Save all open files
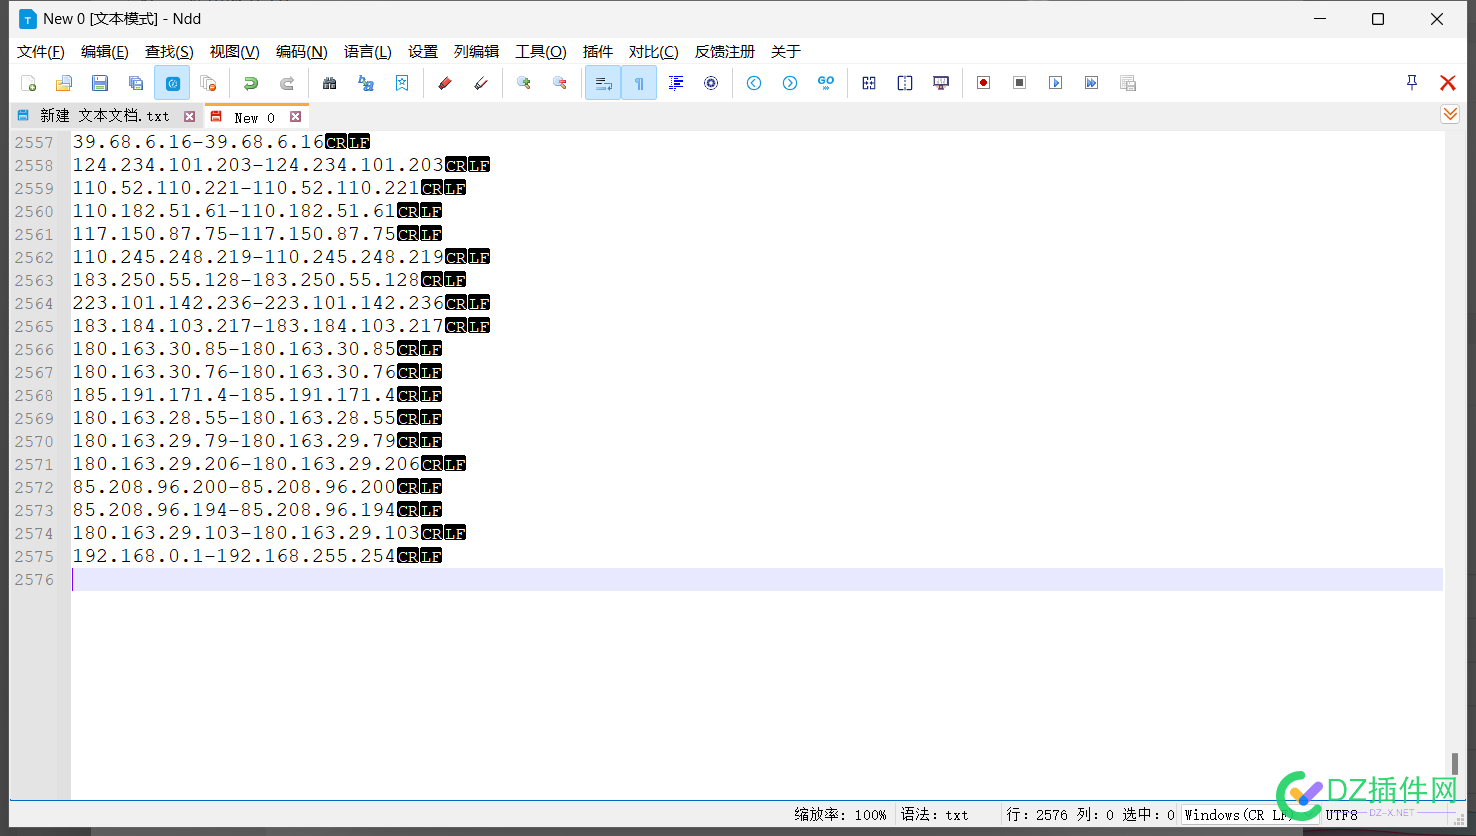This screenshot has height=836, width=1476. 136,83
